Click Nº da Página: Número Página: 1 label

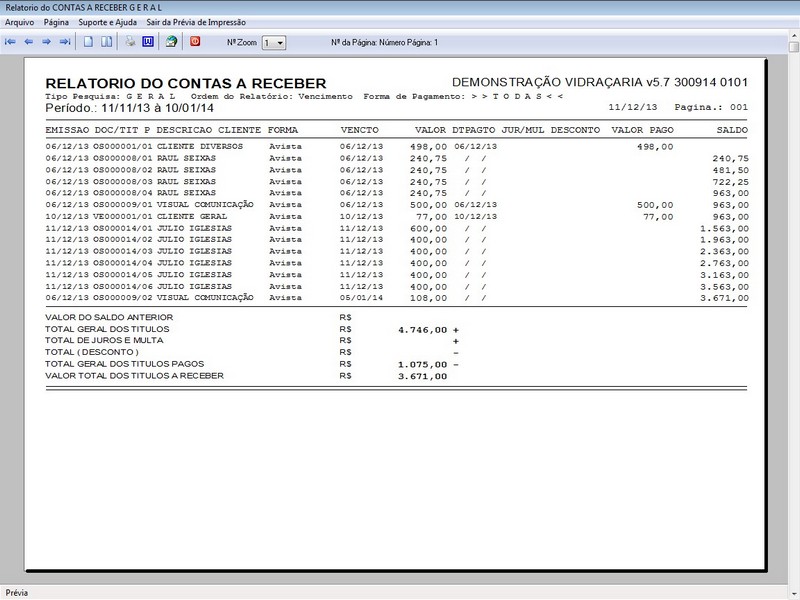[x=385, y=42]
